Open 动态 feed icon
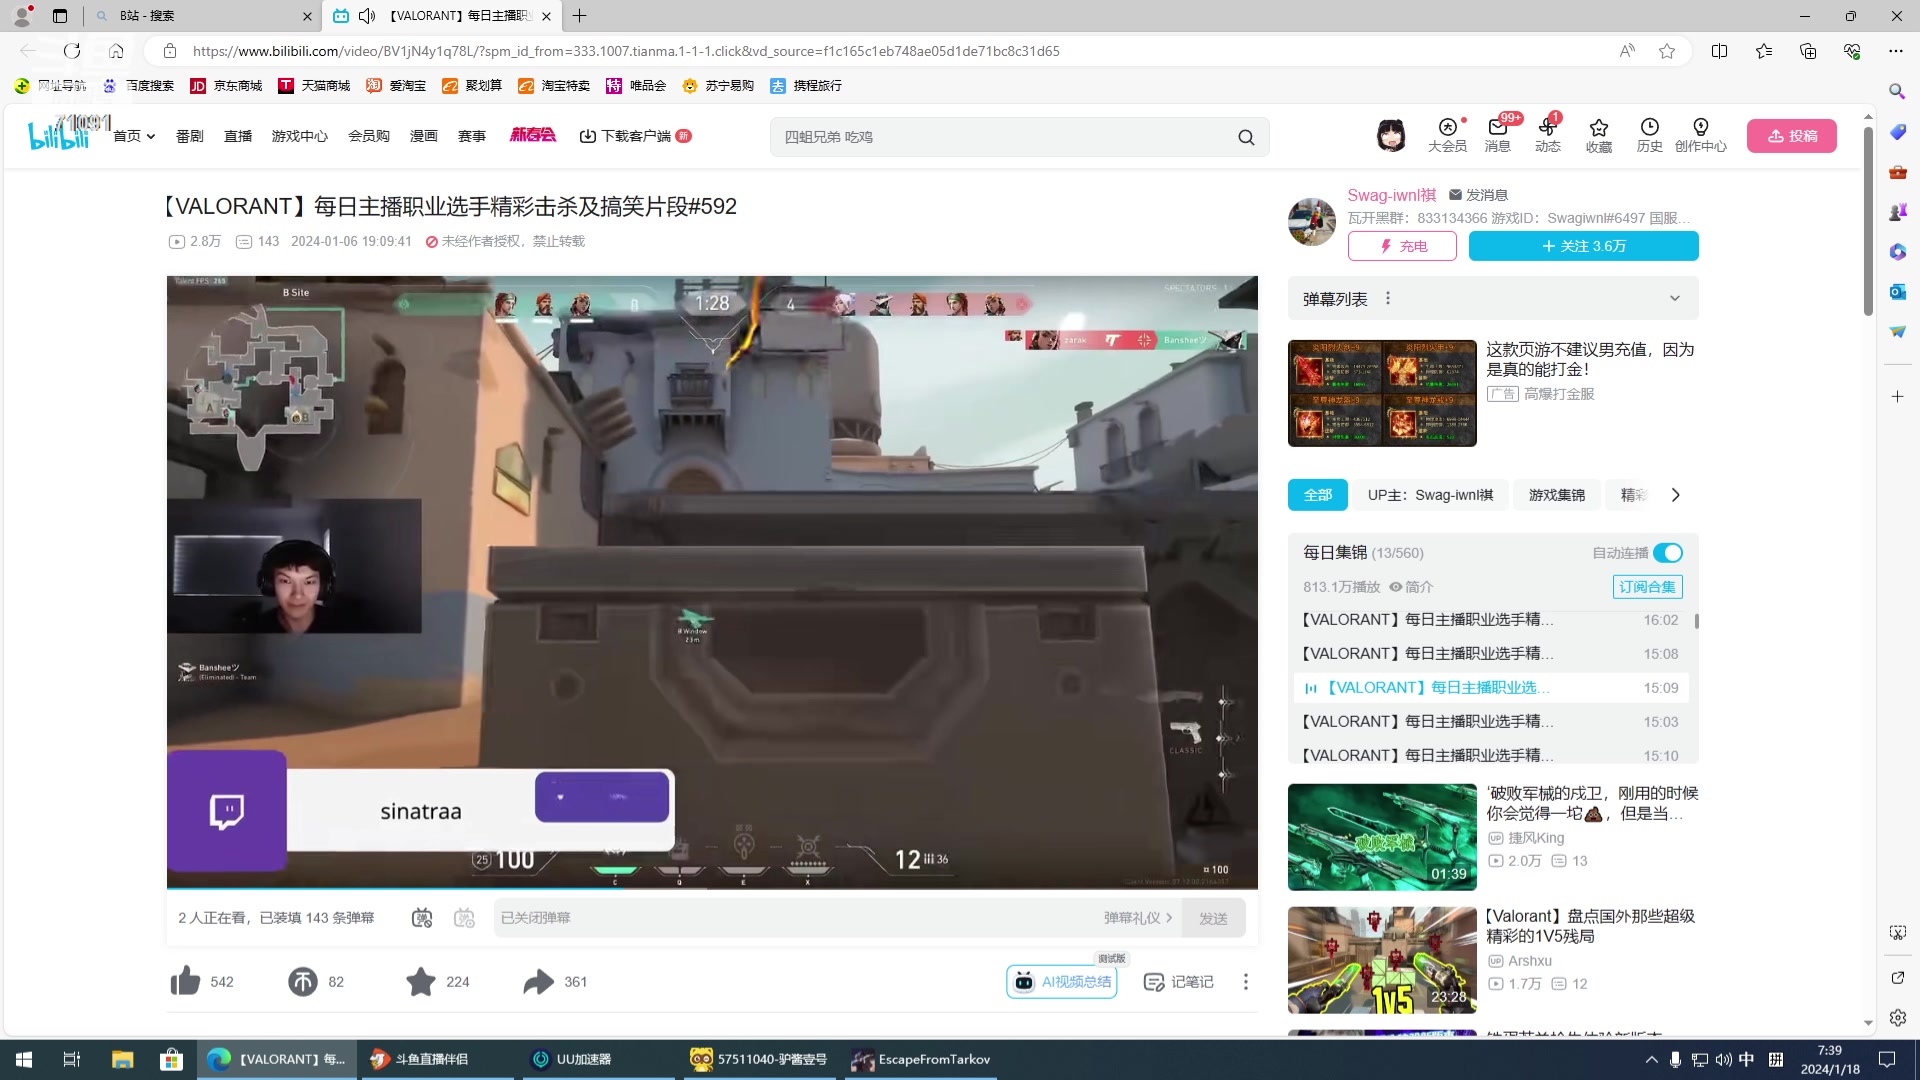The width and height of the screenshot is (1920, 1080). pos(1548,135)
